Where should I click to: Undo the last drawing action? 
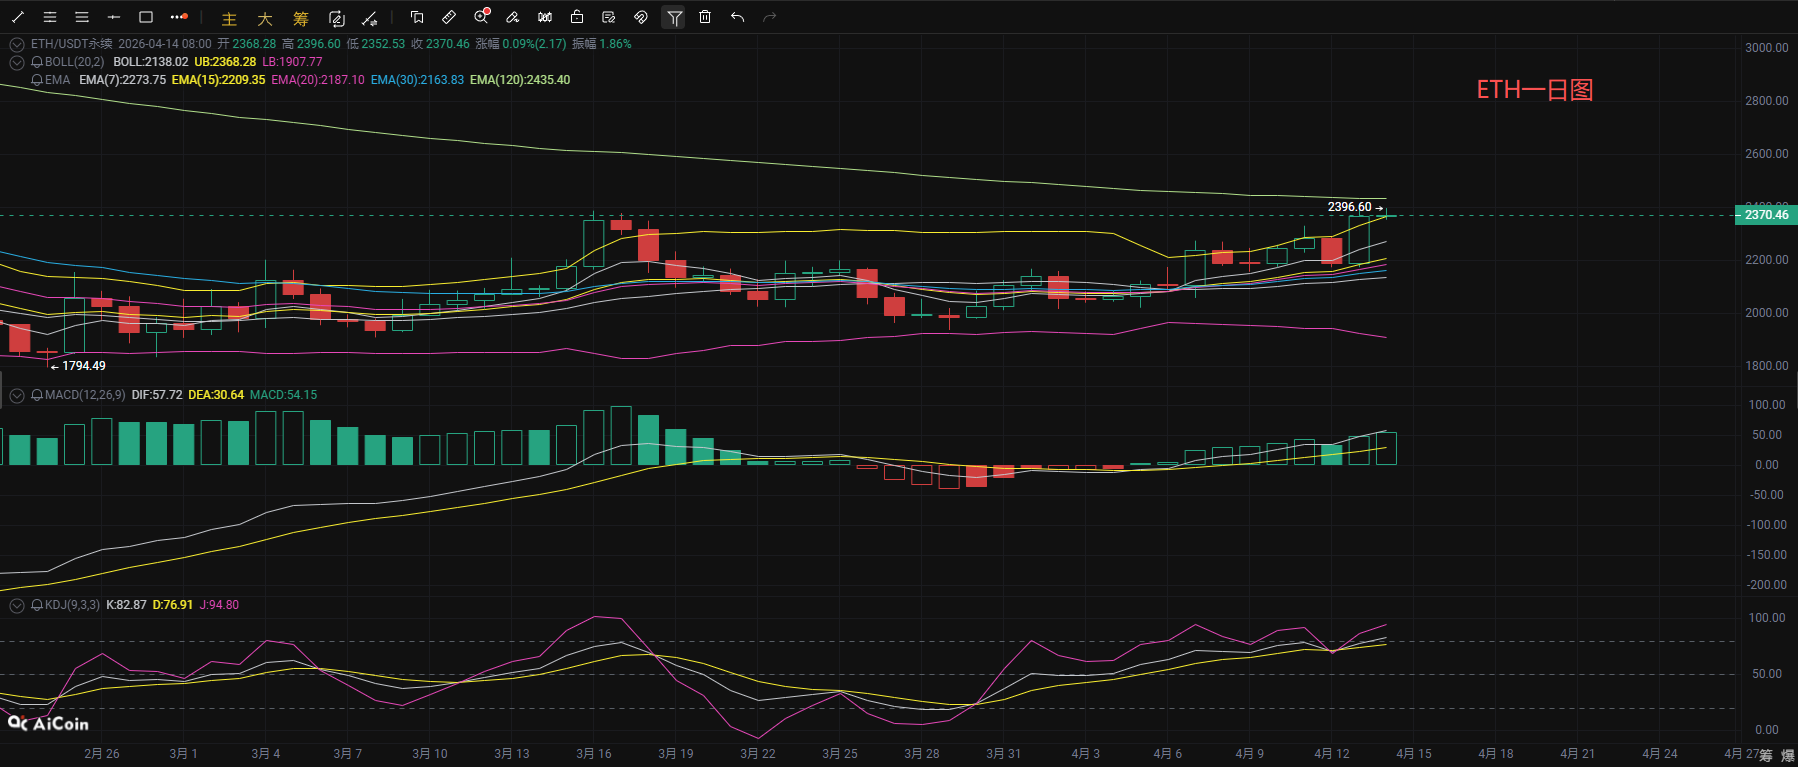tap(737, 17)
